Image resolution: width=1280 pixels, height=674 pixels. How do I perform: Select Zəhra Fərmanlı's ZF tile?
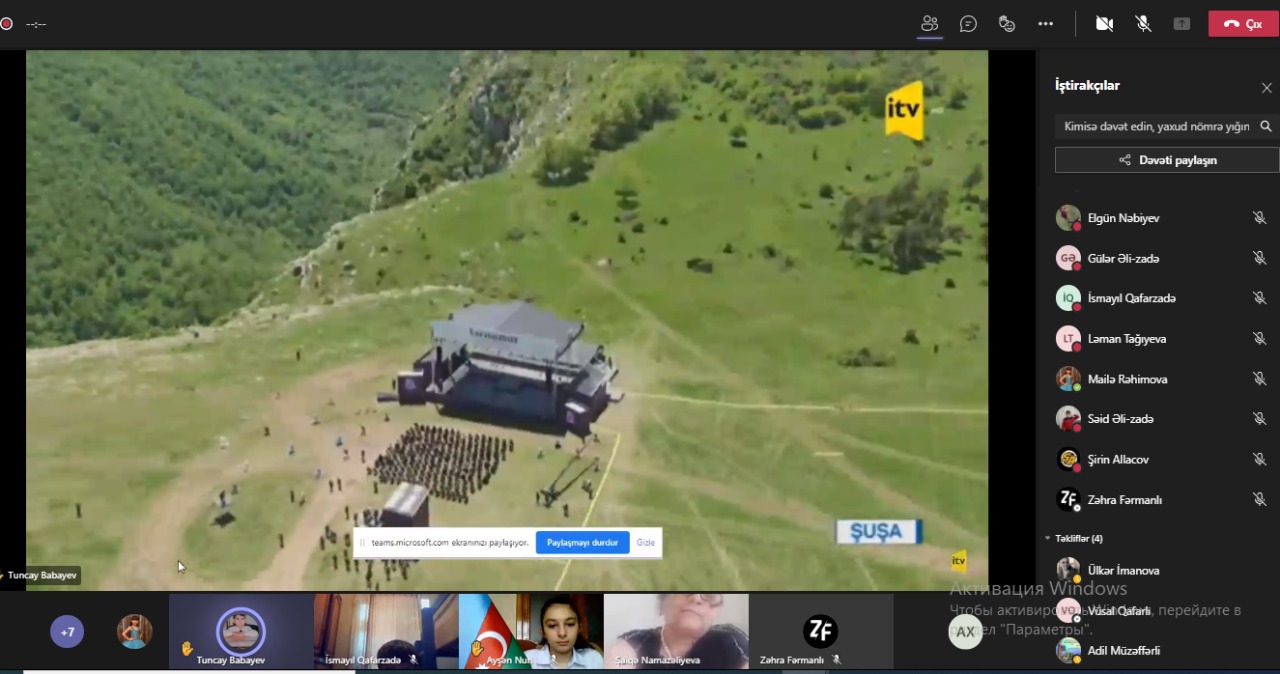coord(821,631)
